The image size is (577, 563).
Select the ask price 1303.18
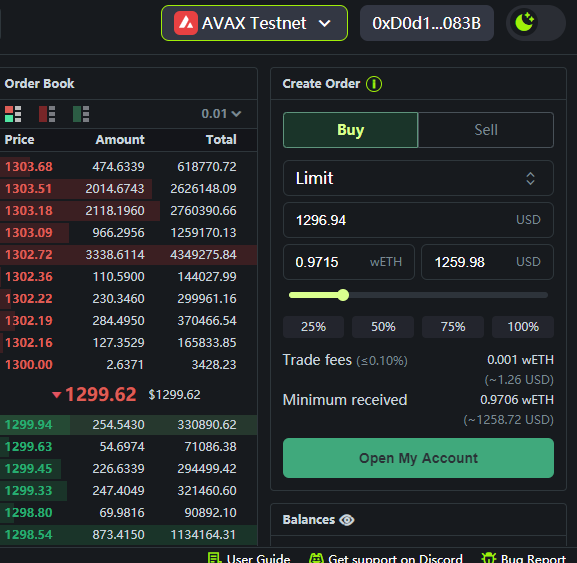coord(29,211)
